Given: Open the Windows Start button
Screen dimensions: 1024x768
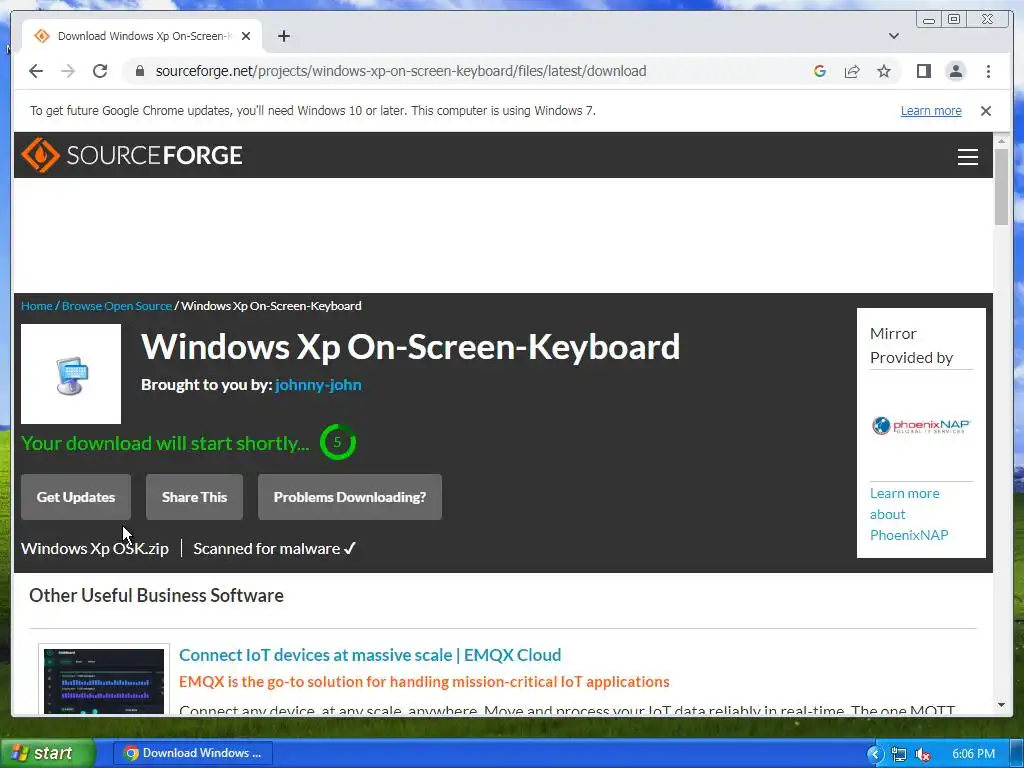Looking at the screenshot, I should [47, 753].
